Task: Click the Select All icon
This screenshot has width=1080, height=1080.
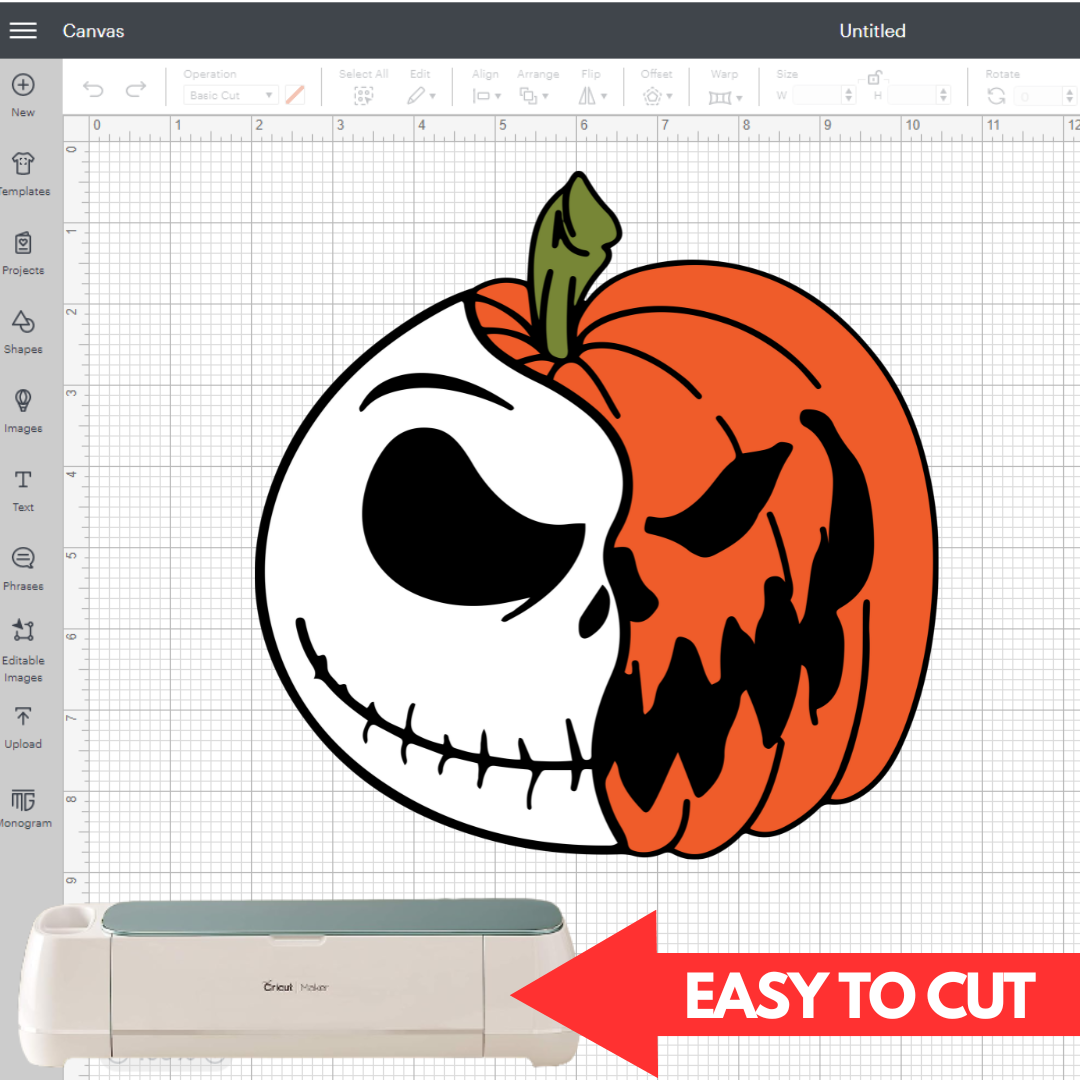Action: click(364, 96)
